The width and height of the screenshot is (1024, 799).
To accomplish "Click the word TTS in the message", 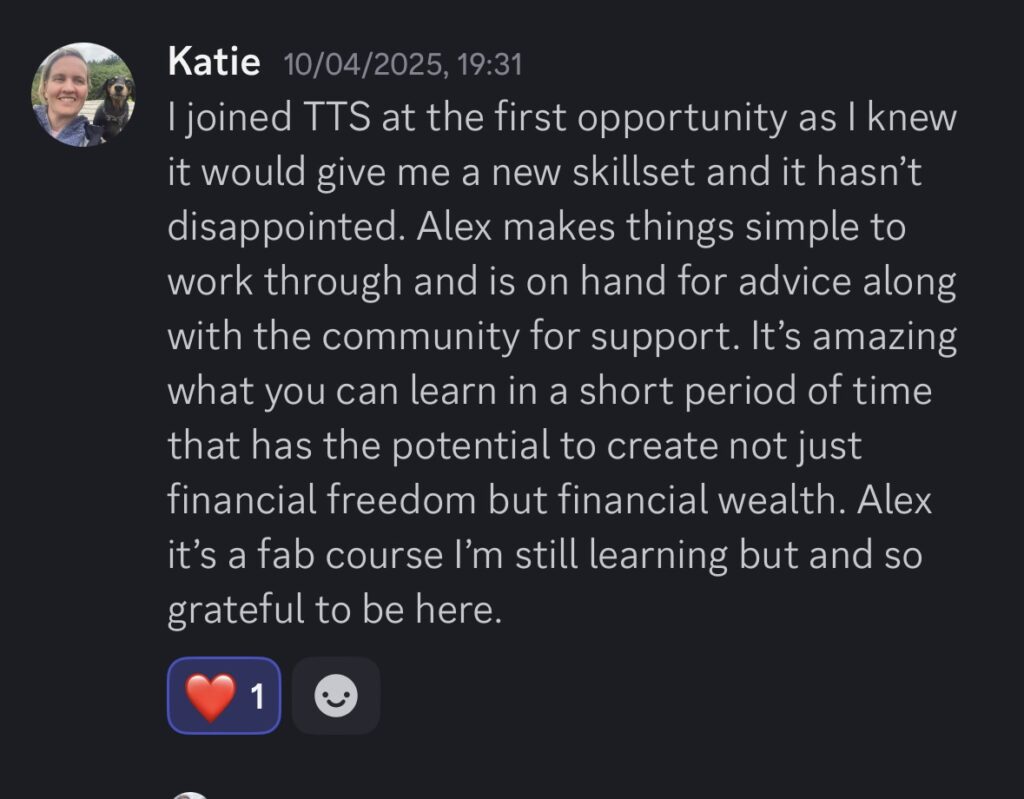I will (x=336, y=118).
